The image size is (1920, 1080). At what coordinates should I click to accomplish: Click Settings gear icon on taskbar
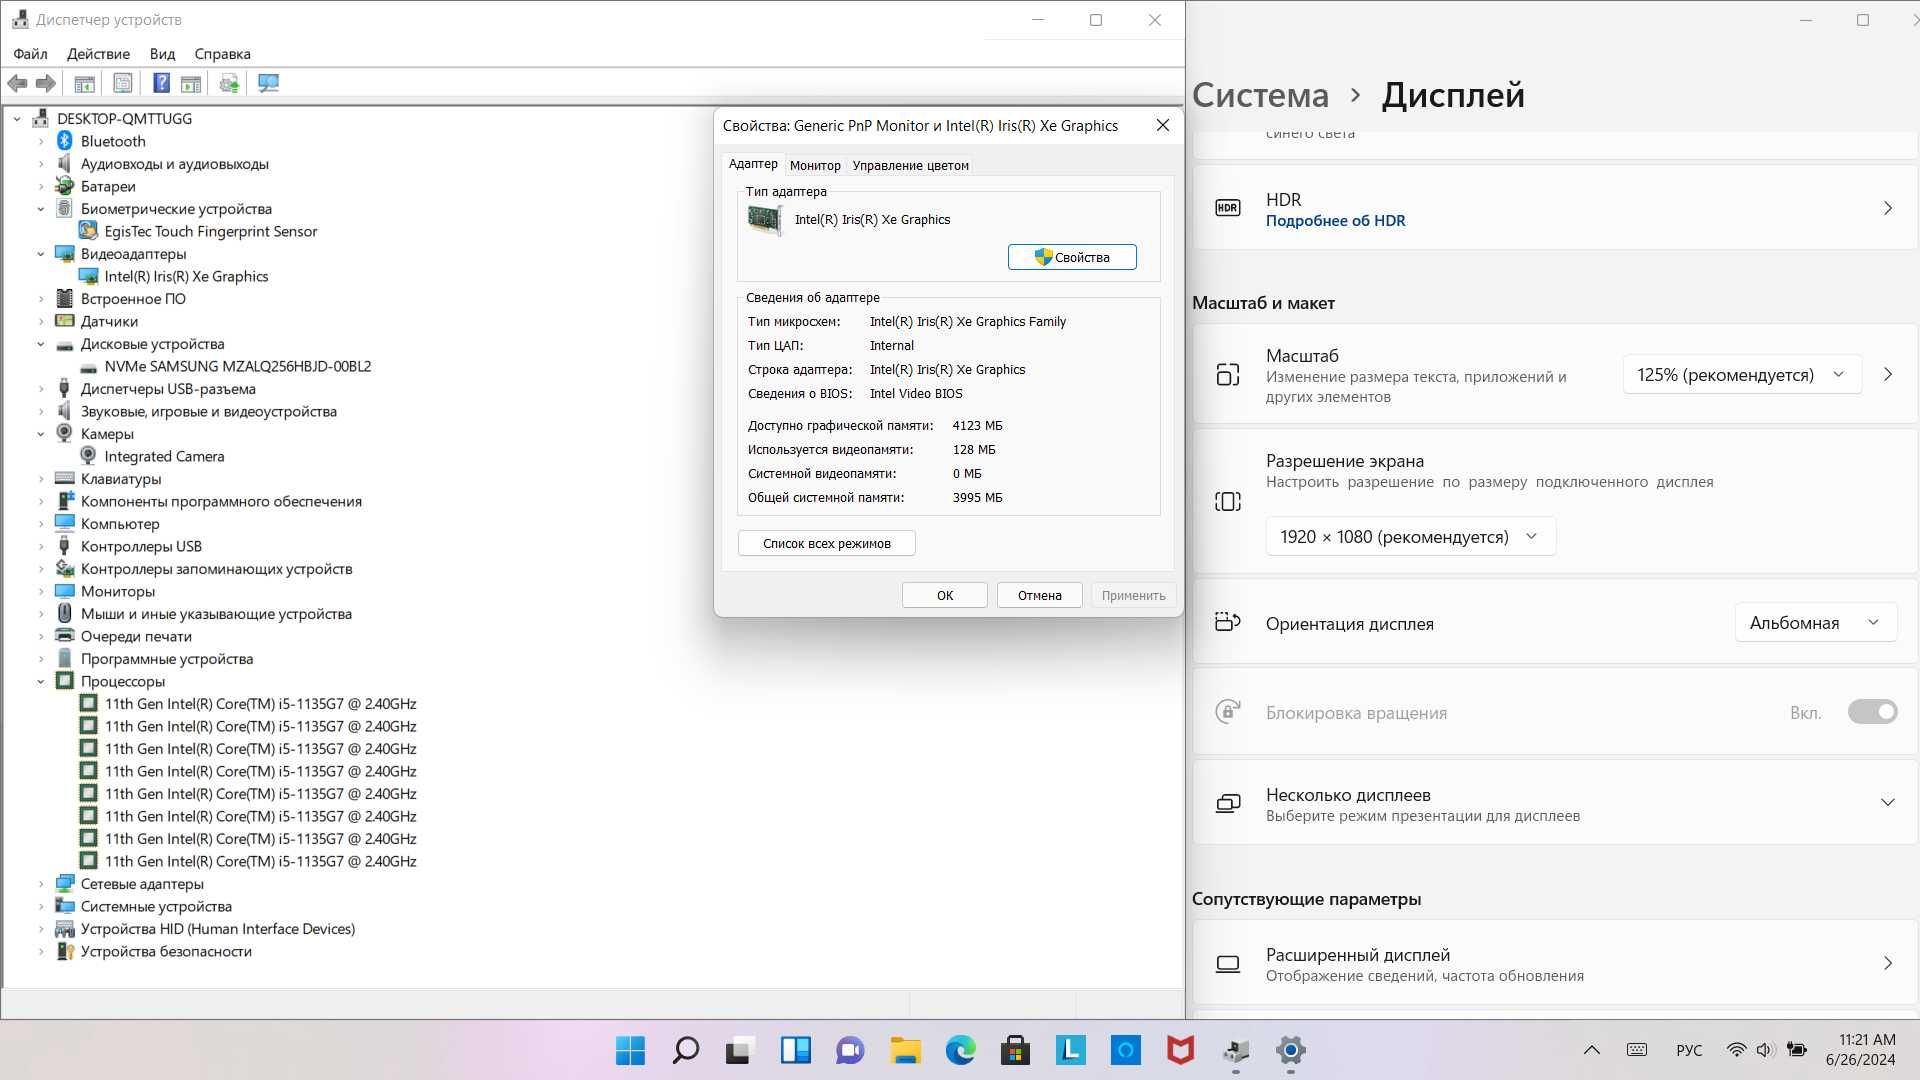1291,1050
